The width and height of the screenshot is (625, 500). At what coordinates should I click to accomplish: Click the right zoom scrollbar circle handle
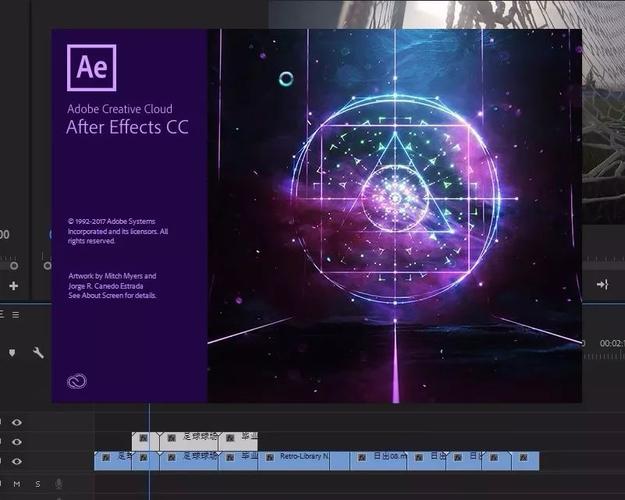pyautogui.click(x=47, y=266)
